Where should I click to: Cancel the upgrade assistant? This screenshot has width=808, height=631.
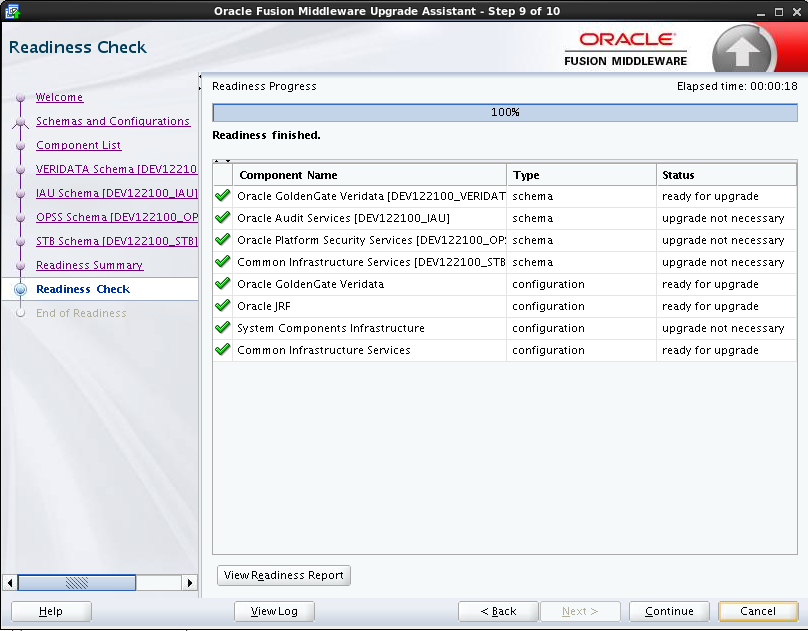click(x=758, y=611)
